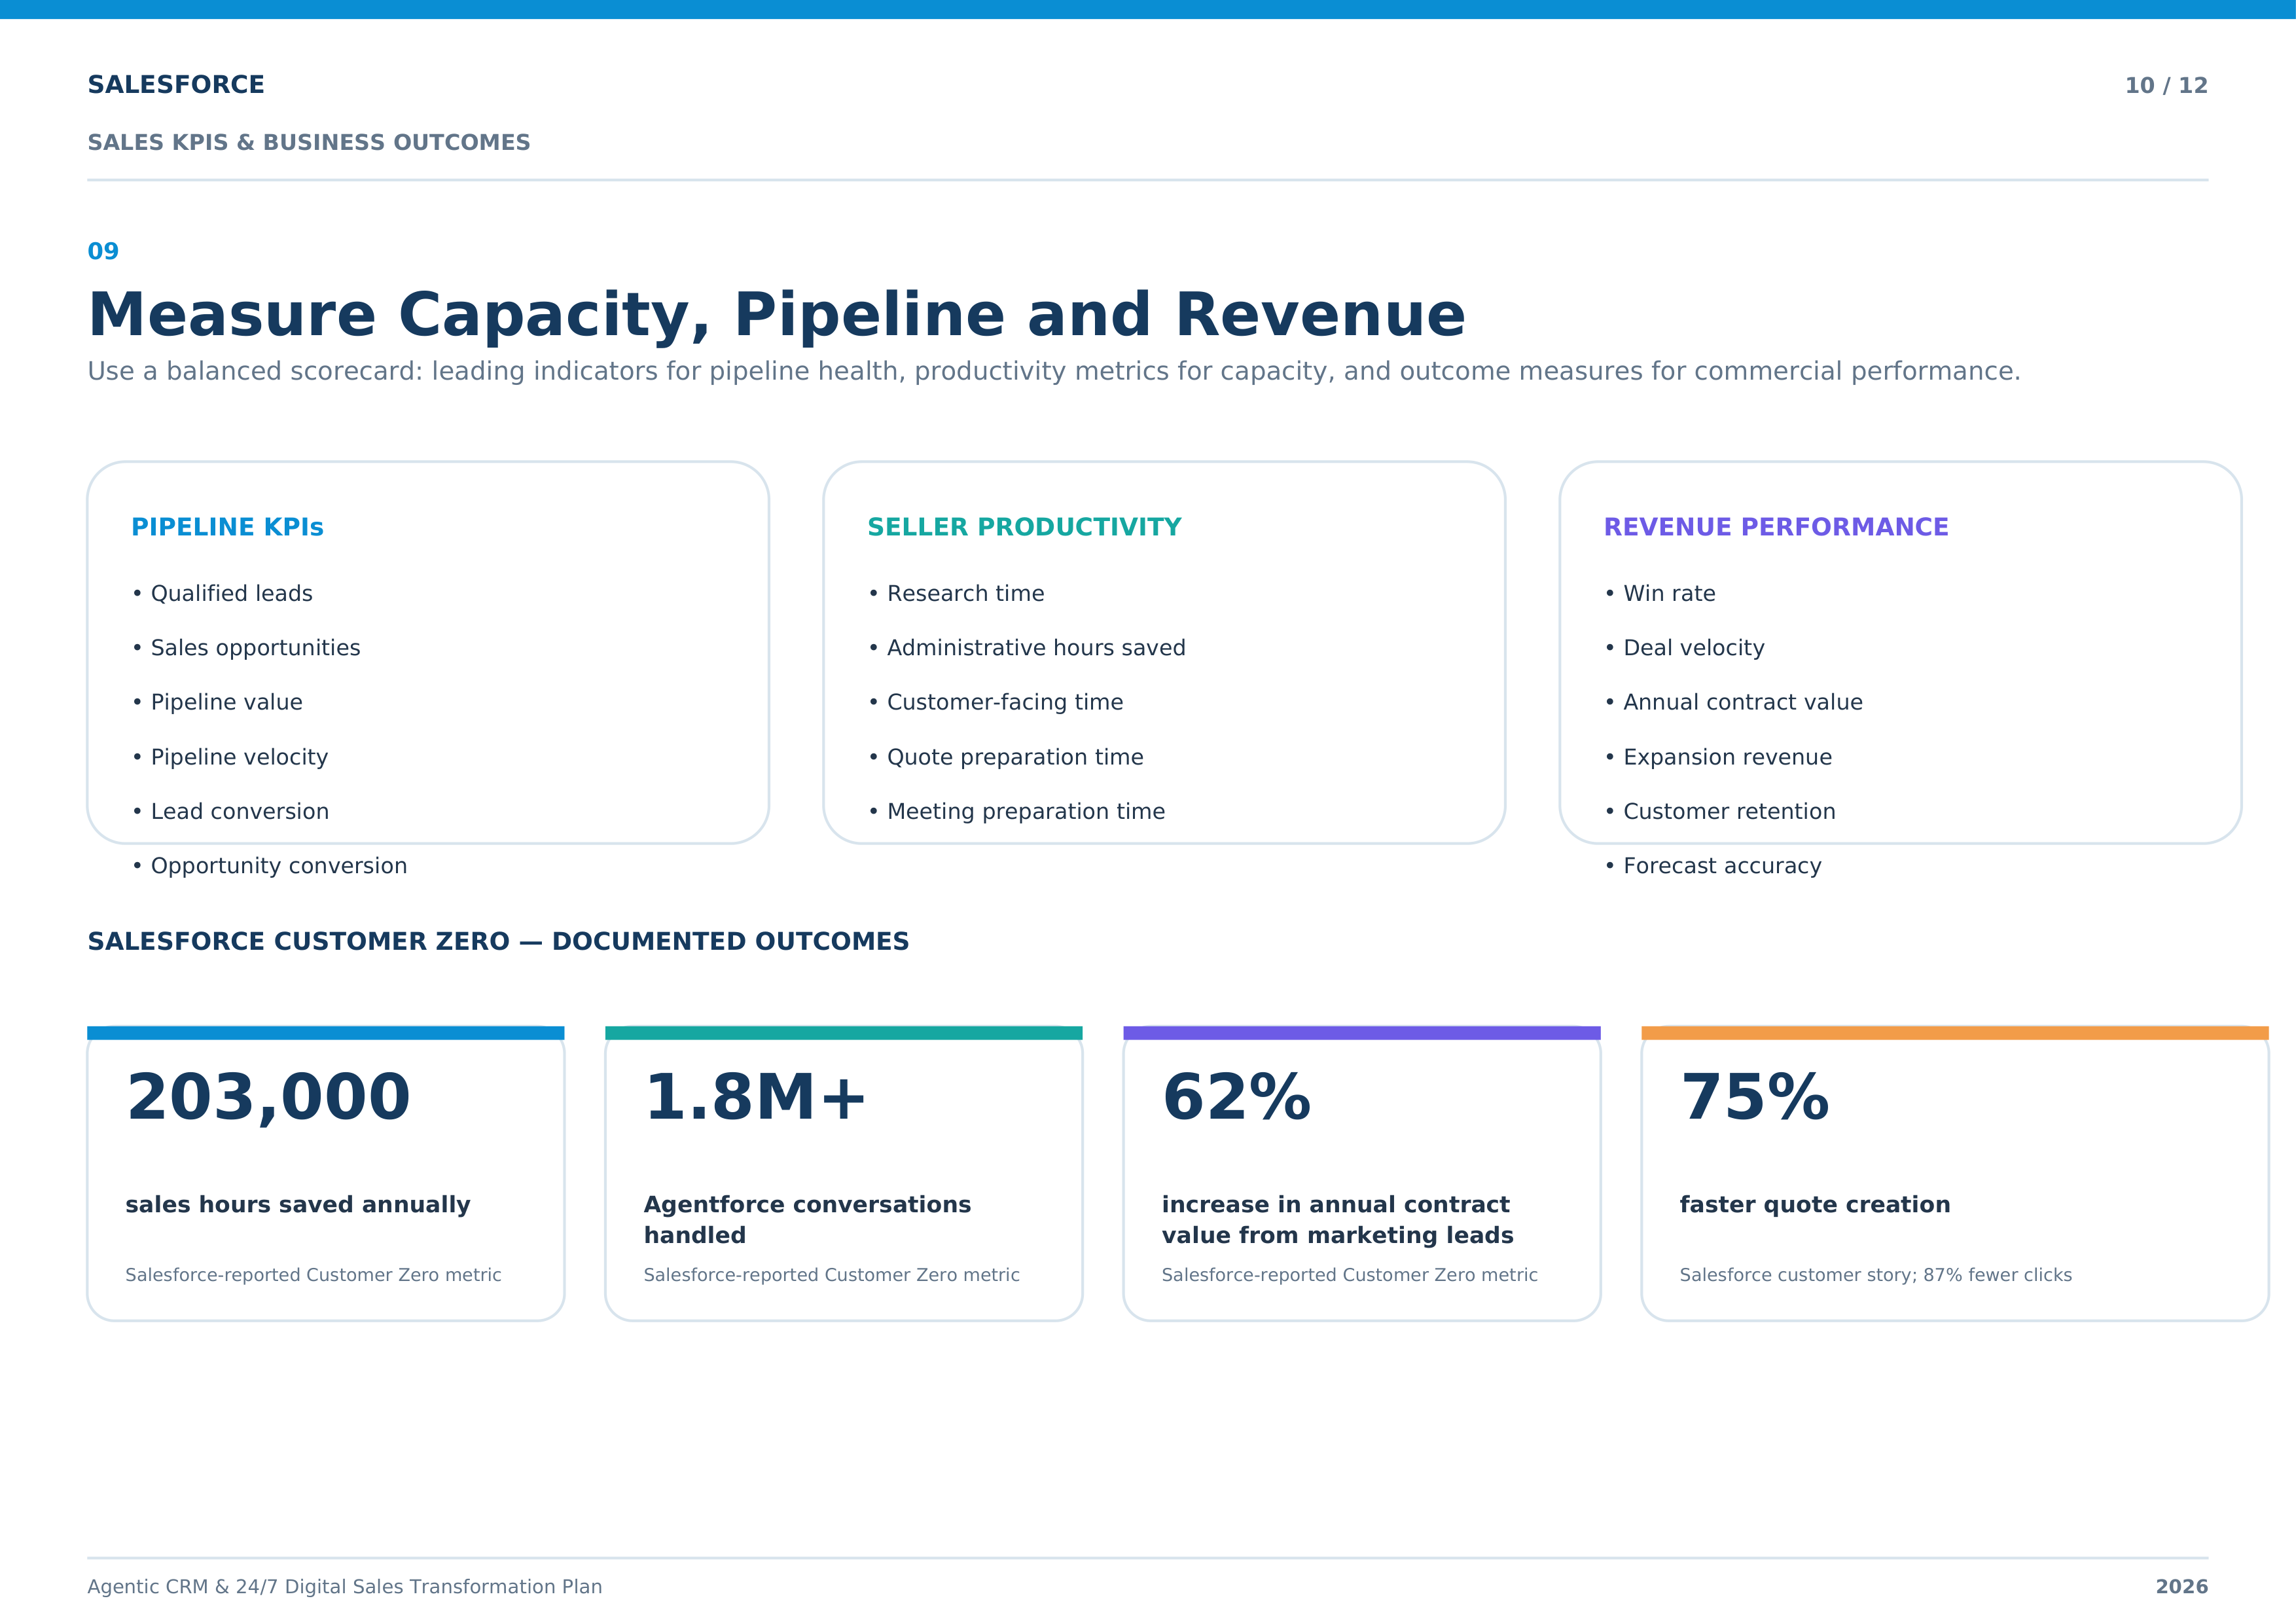Click the Quote preparation time bullet
This screenshot has width=2296, height=1624.
(x=1005, y=757)
